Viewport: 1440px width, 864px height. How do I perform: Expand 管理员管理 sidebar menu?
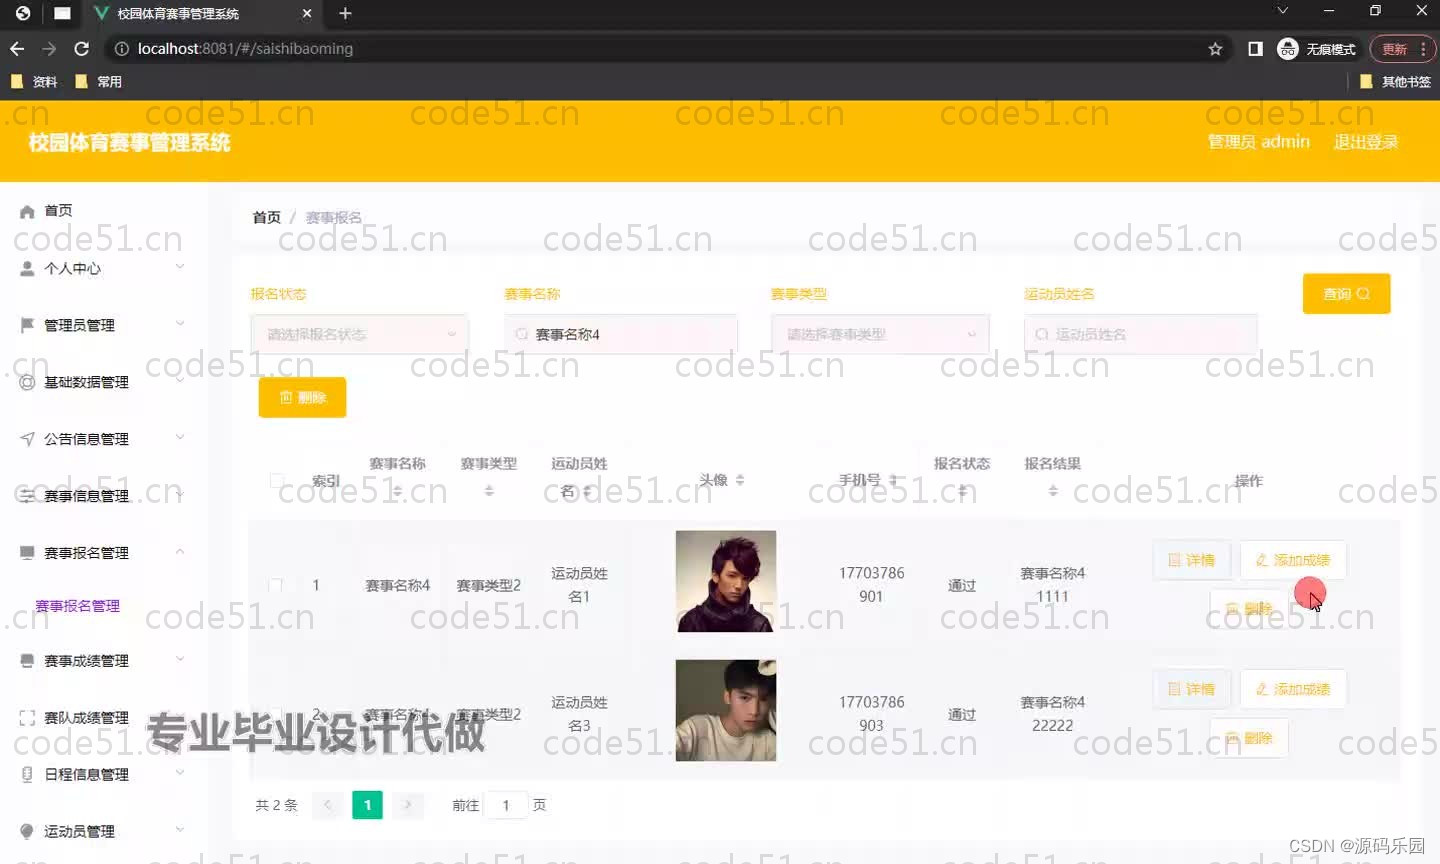[x=180, y=324]
